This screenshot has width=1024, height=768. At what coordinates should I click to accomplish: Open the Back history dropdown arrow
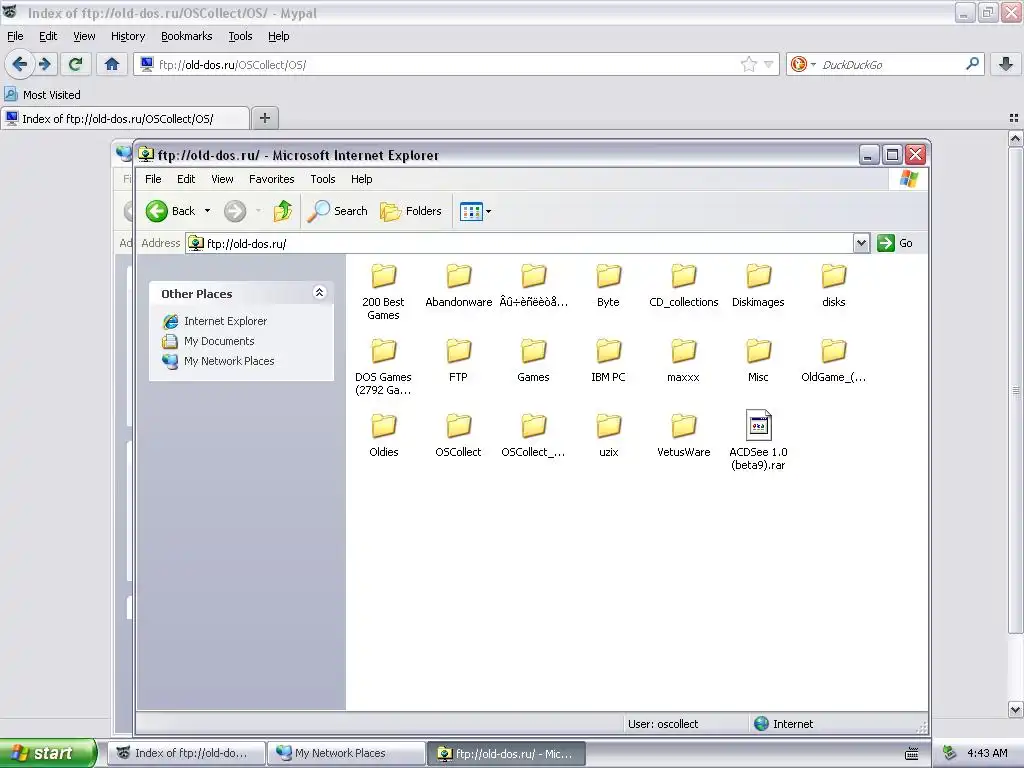(x=207, y=211)
